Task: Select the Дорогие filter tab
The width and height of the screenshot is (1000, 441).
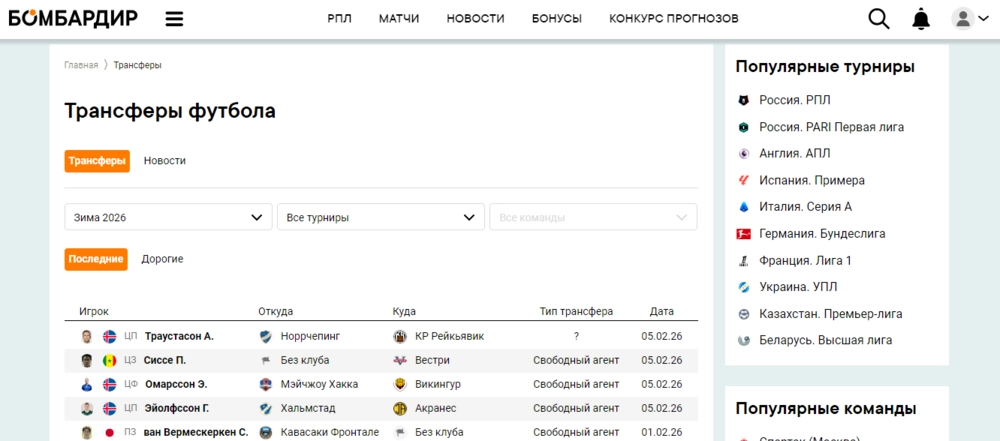Action: click(x=162, y=259)
